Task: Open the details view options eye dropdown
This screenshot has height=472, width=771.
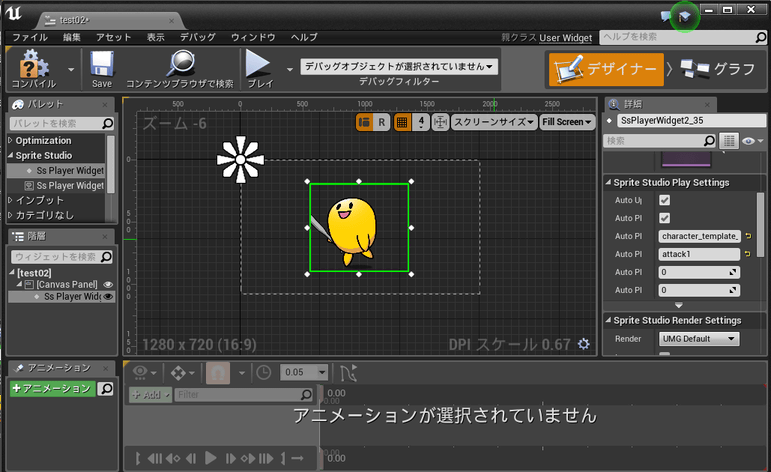Action: 752,141
